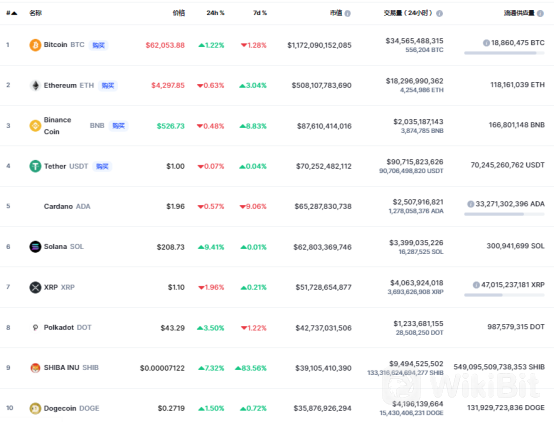This screenshot has height=422, width=554.
Task: Click the Cardano circulating supply progress bar
Action: point(504,214)
